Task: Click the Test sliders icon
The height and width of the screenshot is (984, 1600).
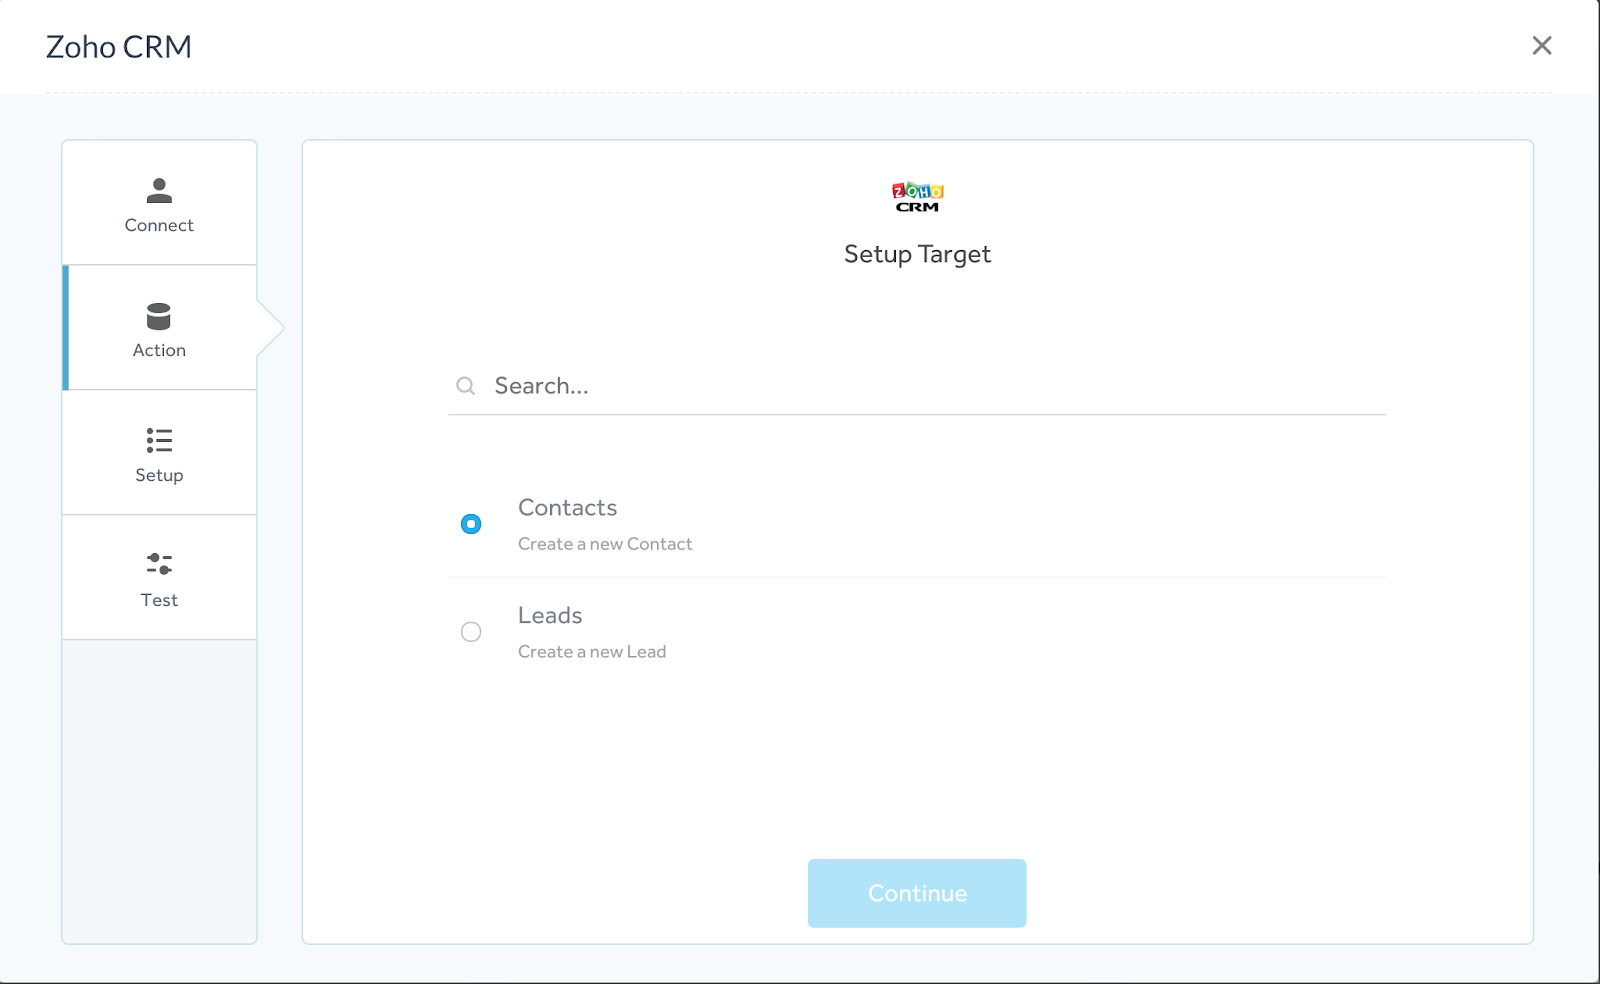Action: (159, 564)
